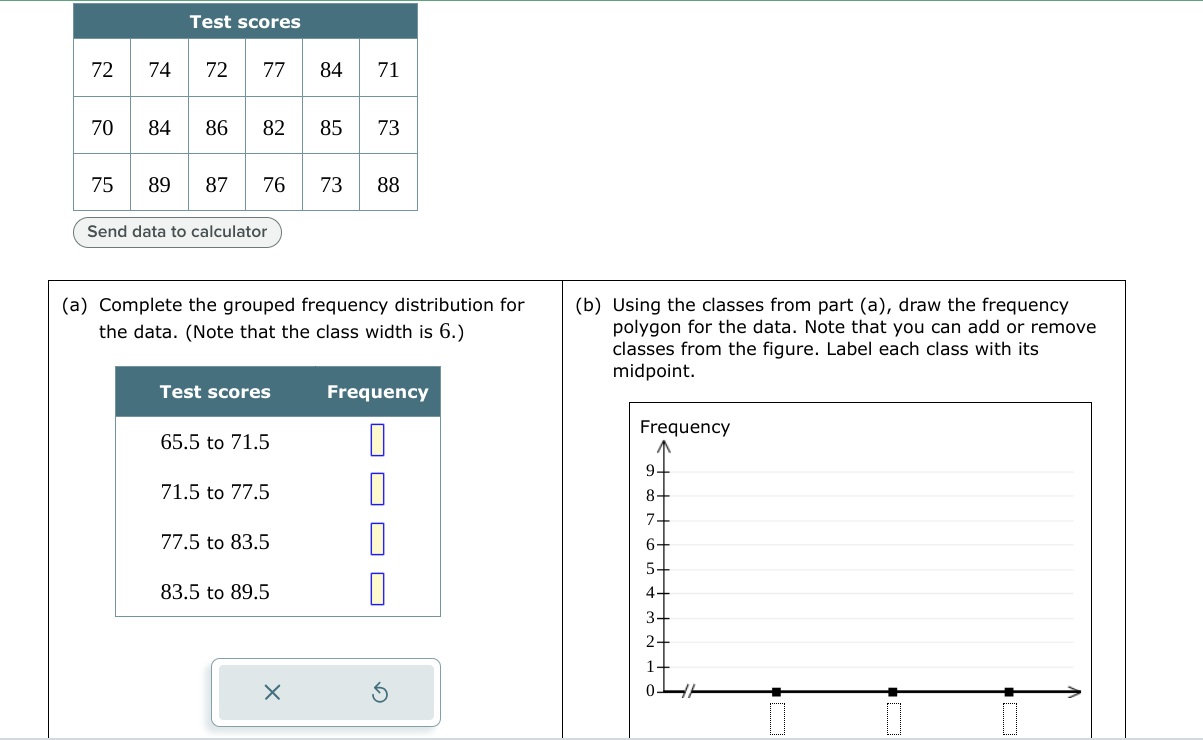Click the frequency field for 77.5 to 83.5

375,541
